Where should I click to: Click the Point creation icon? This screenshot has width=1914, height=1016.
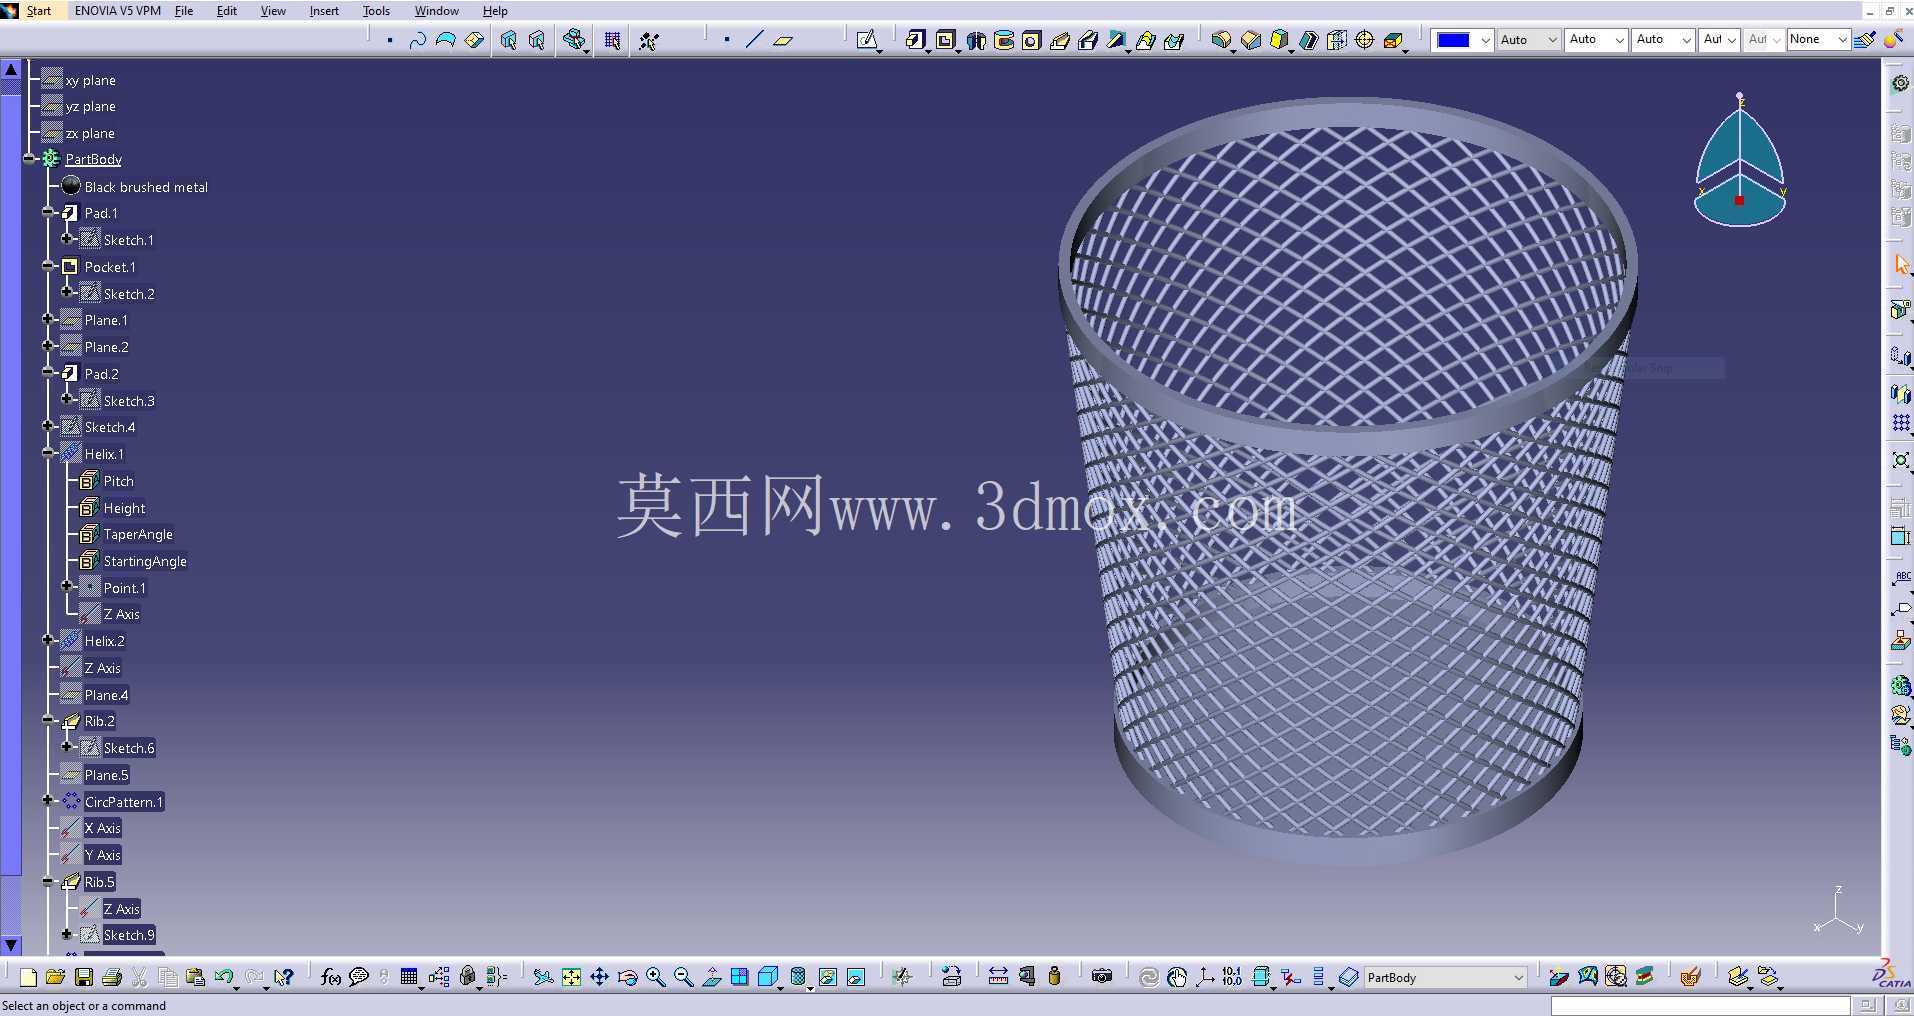[x=727, y=40]
